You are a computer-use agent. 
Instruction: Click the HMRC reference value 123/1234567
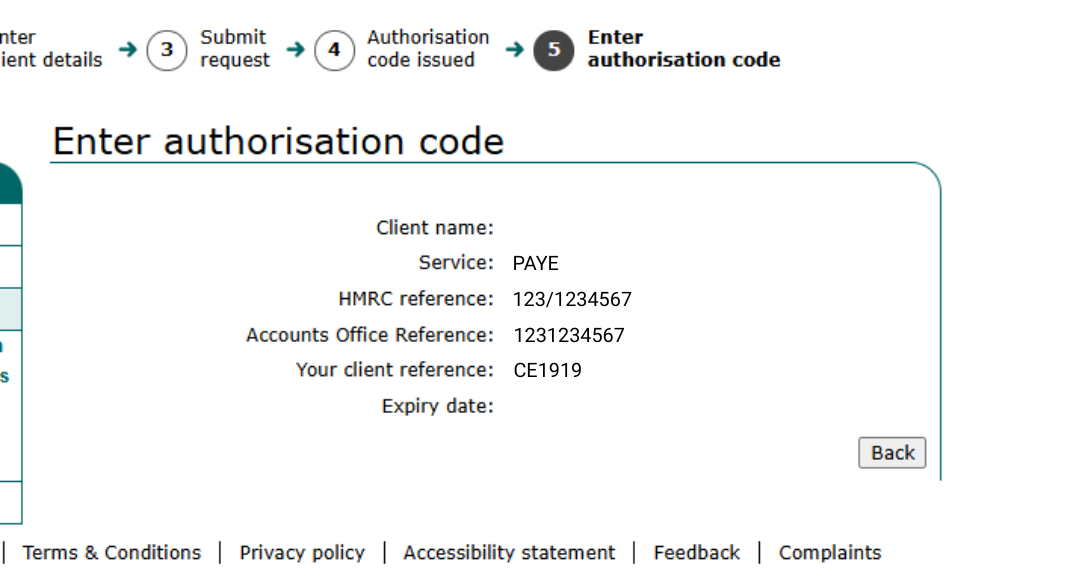point(572,299)
